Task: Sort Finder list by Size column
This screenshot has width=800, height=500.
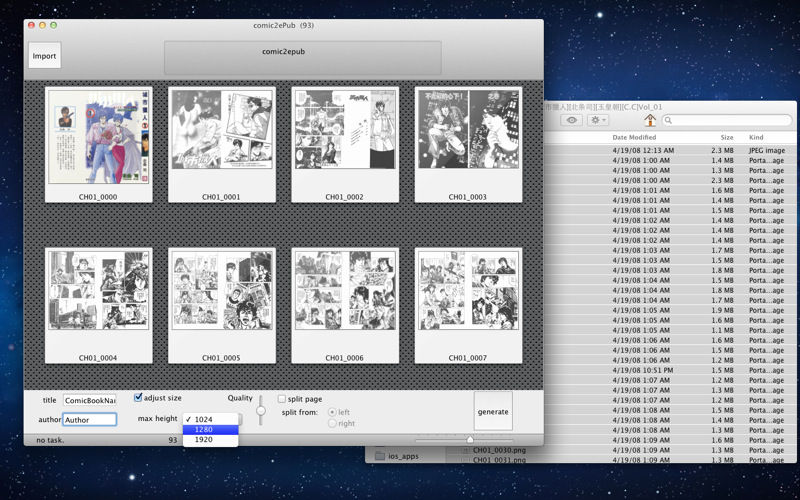Action: point(726,137)
